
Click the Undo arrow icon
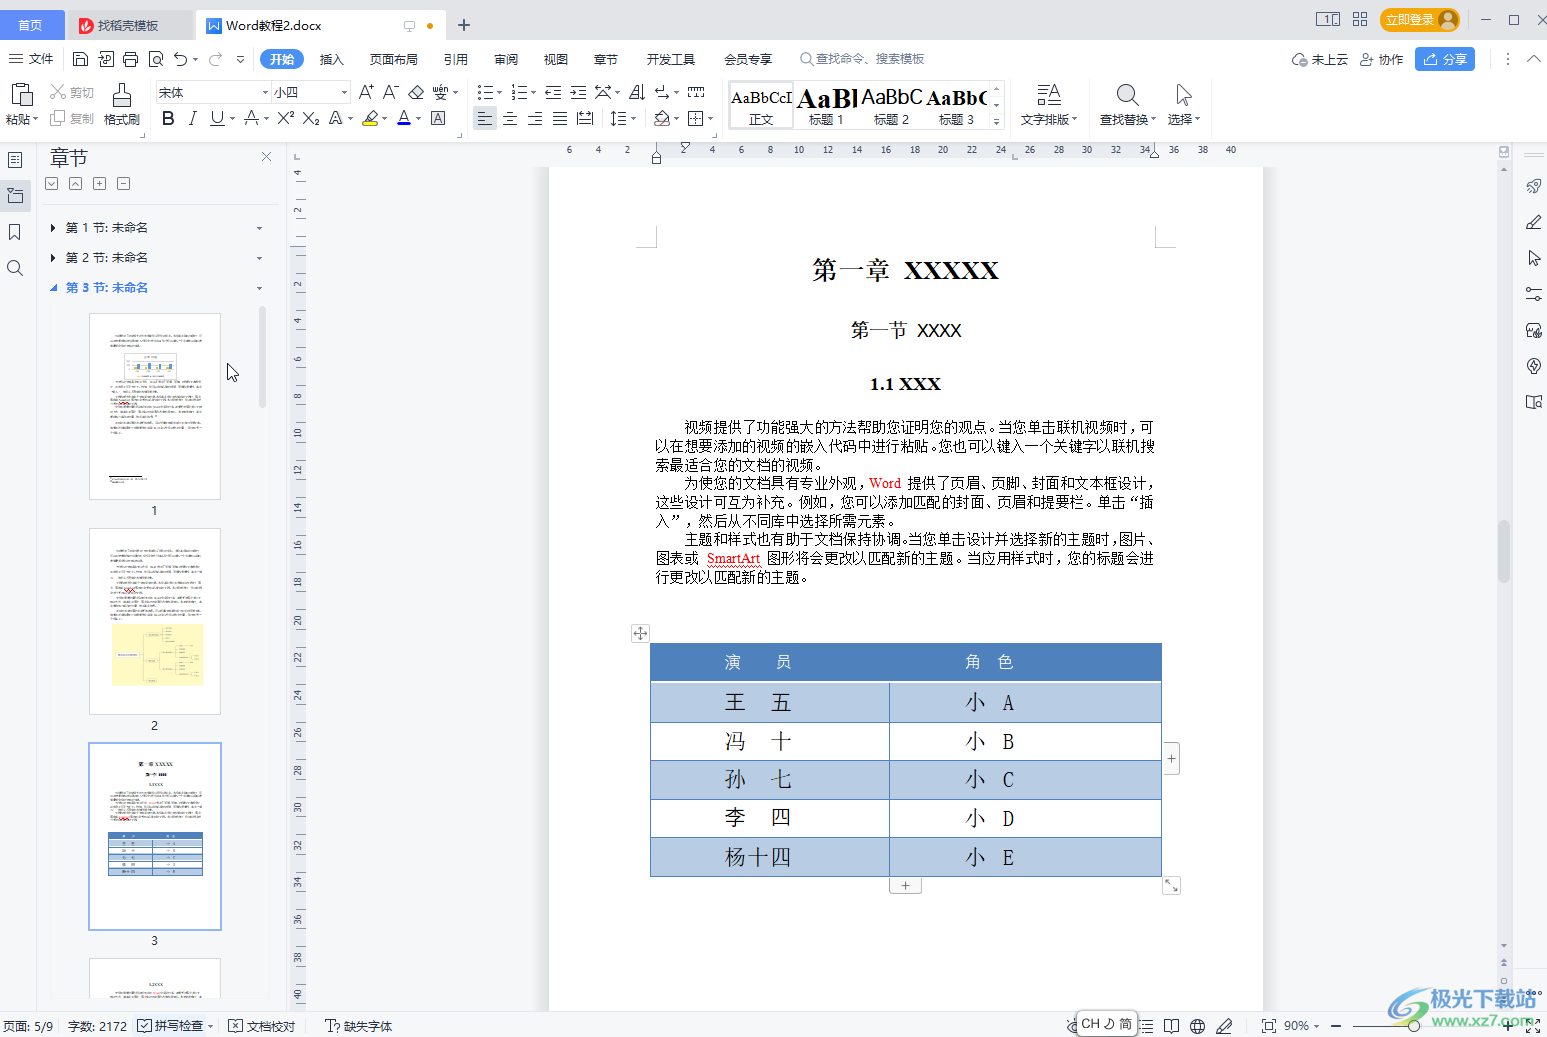[180, 59]
